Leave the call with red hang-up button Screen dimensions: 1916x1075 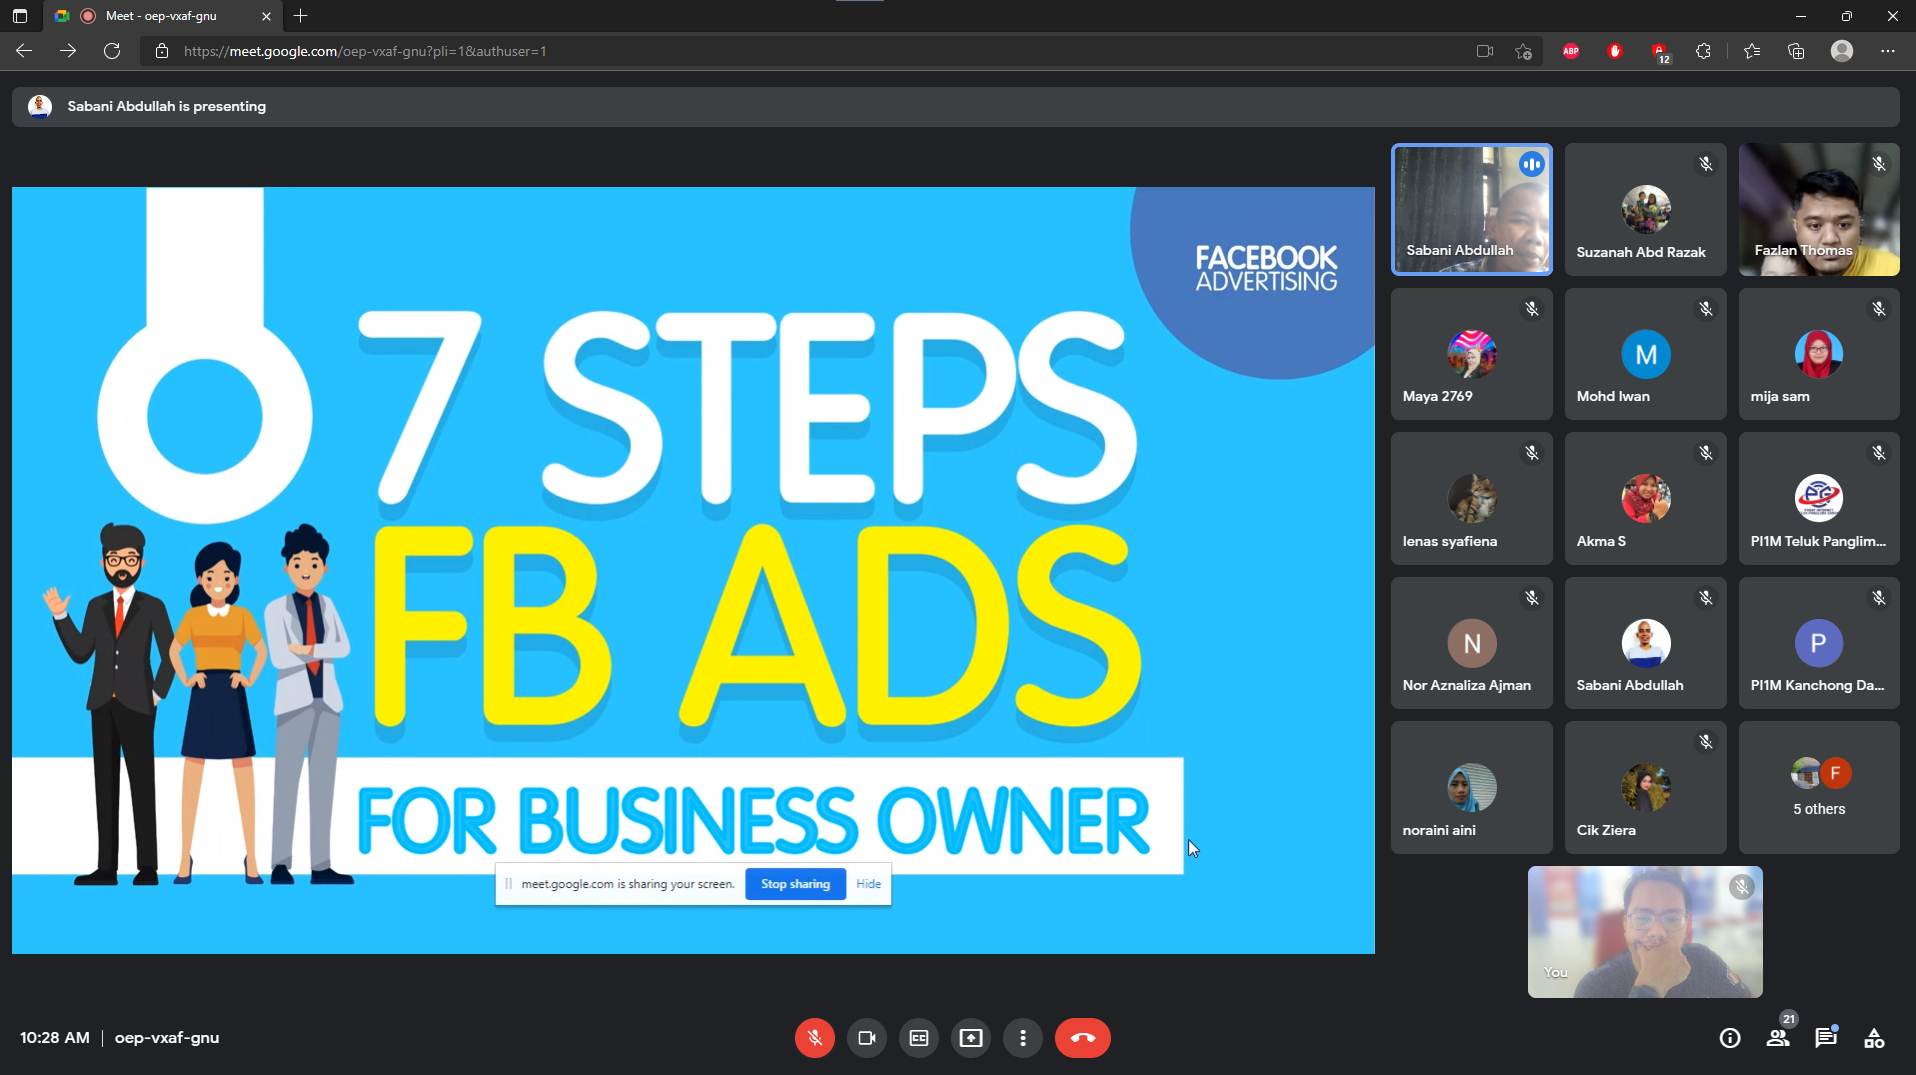(1082, 1038)
